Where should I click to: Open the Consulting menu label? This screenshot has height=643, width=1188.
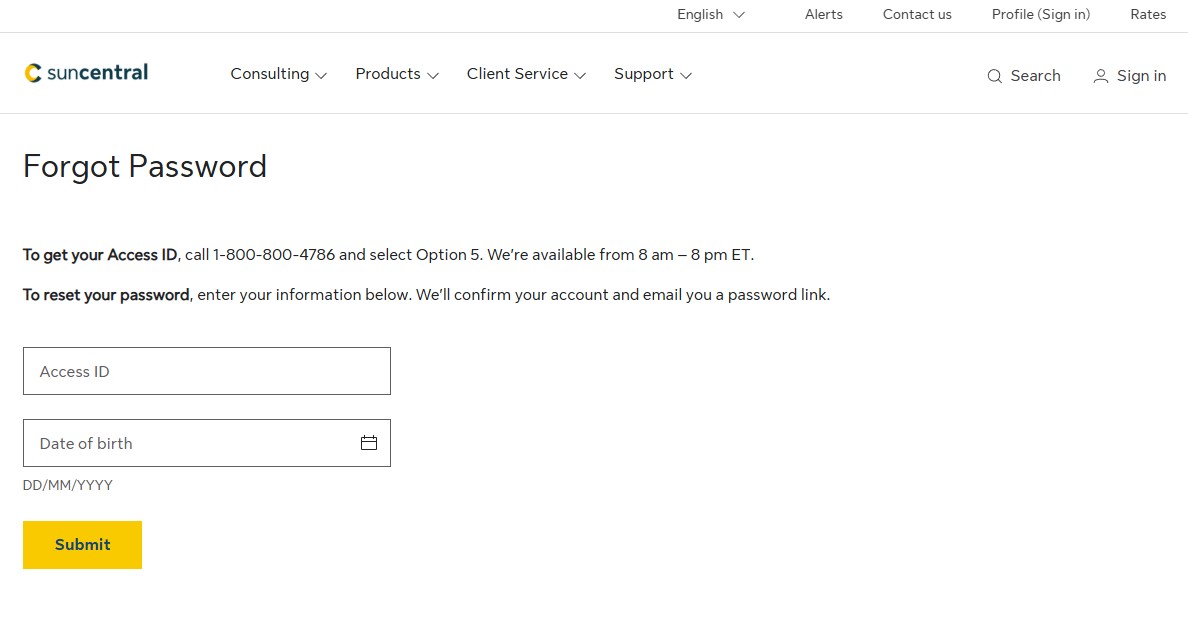coord(269,74)
